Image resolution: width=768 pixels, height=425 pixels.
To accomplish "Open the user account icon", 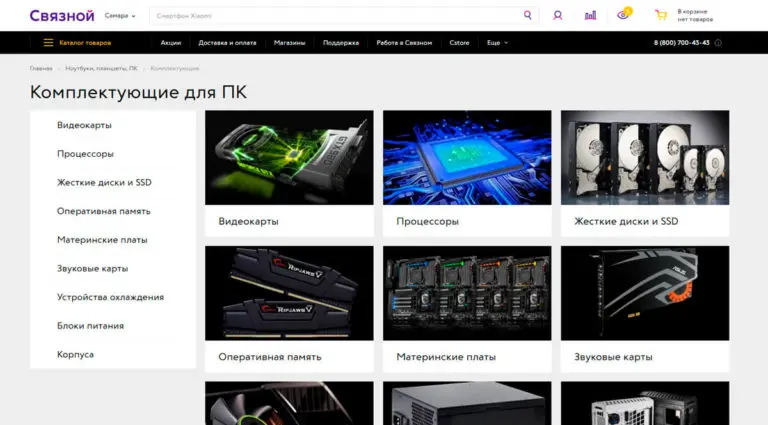I will click(x=557, y=16).
